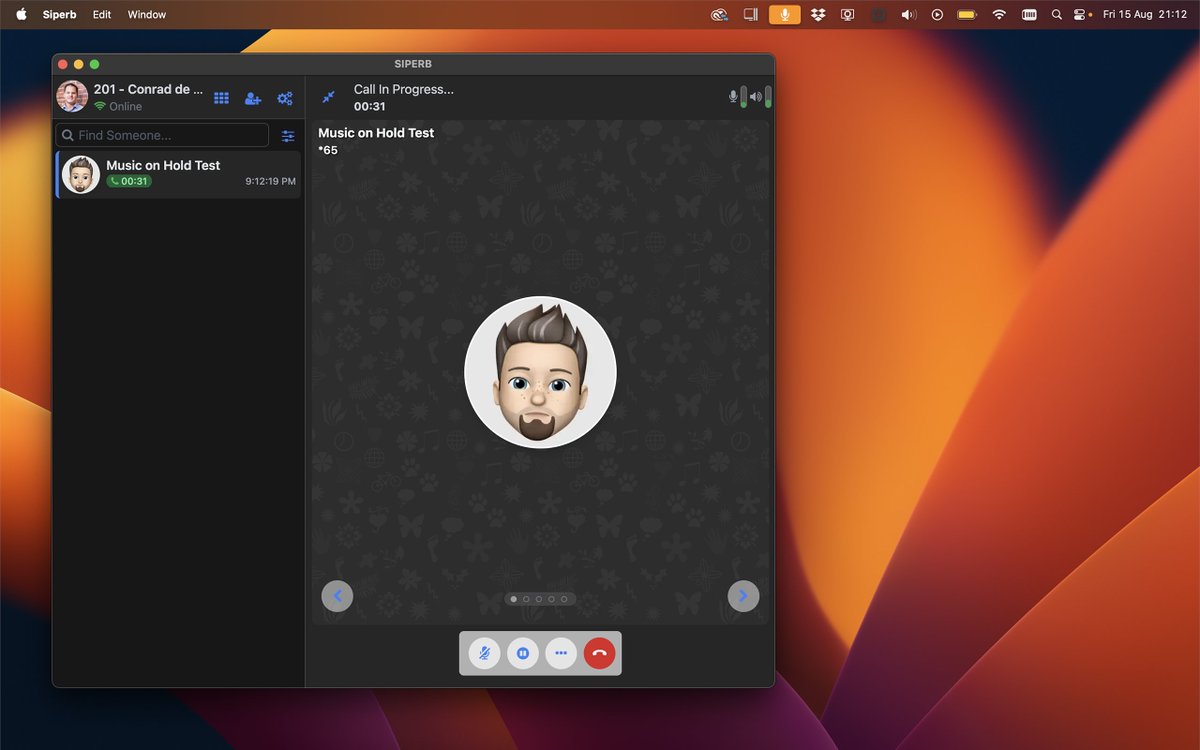1200x750 pixels.
Task: Open the contact list filter sliders icon
Action: (x=288, y=136)
